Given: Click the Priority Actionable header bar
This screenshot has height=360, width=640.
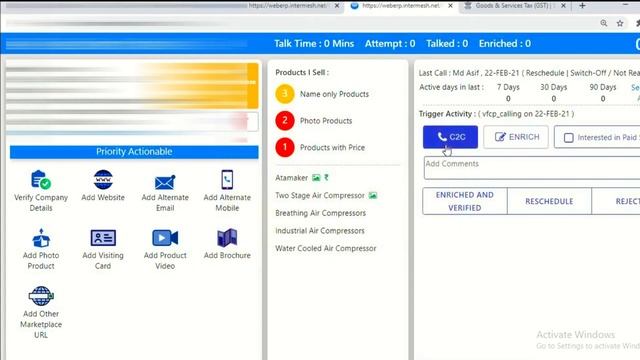Looking at the screenshot, I should 134,152.
